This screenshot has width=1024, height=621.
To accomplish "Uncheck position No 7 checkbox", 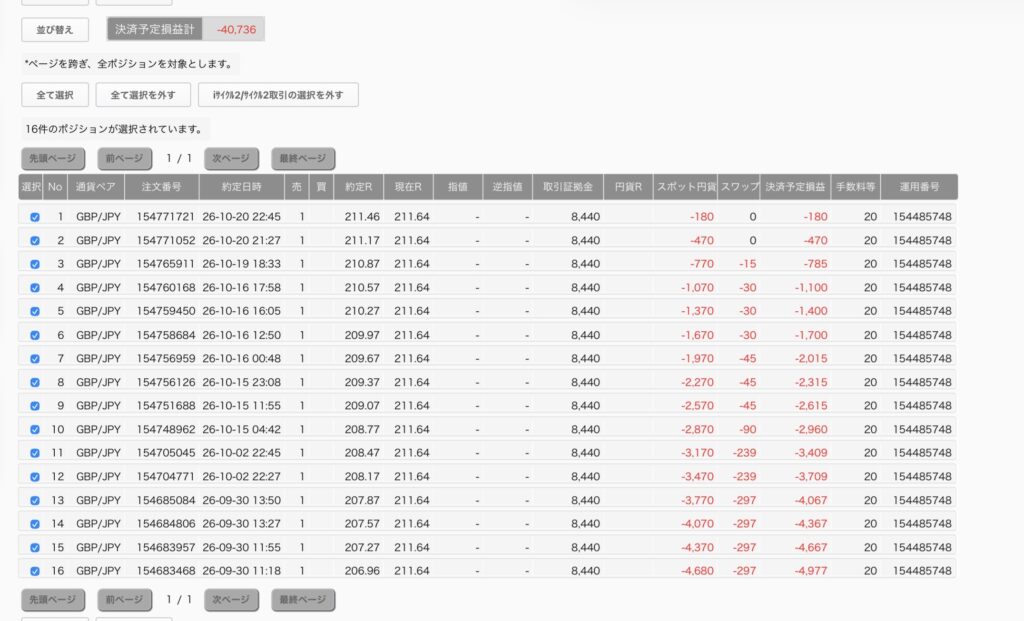I will click(x=35, y=358).
